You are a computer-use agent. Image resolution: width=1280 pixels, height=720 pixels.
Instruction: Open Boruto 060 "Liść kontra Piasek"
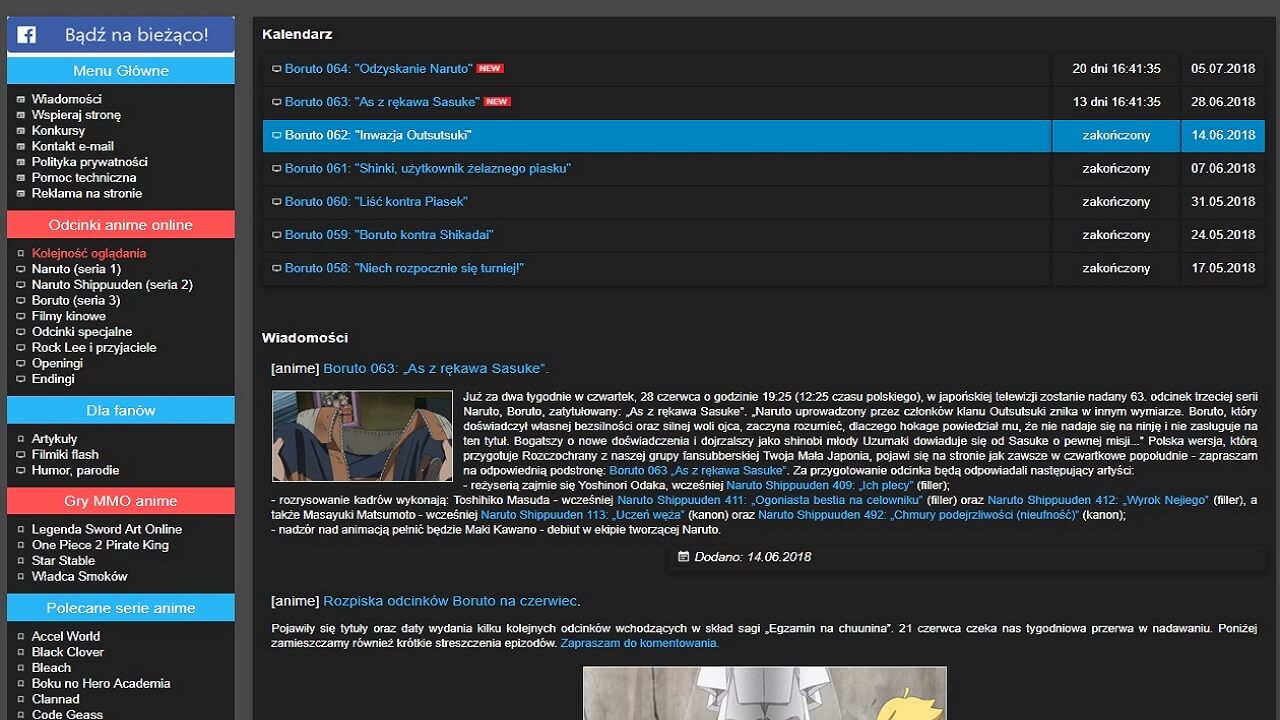pos(376,201)
